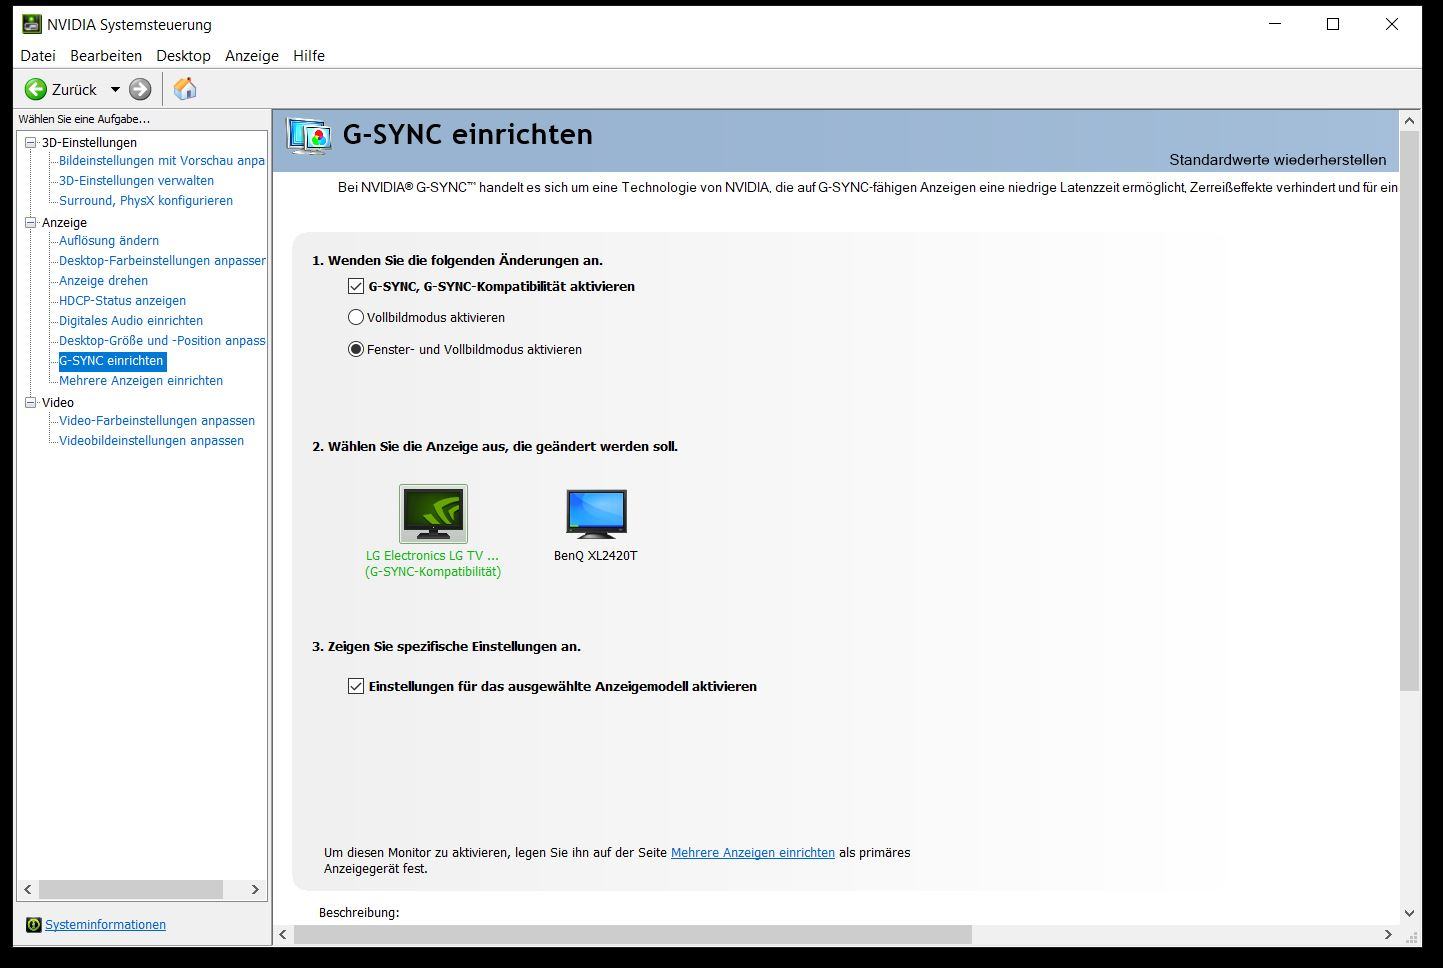This screenshot has width=1443, height=968.
Task: Open Video-Farbeinstellungen anpassen
Action: pyautogui.click(x=157, y=421)
